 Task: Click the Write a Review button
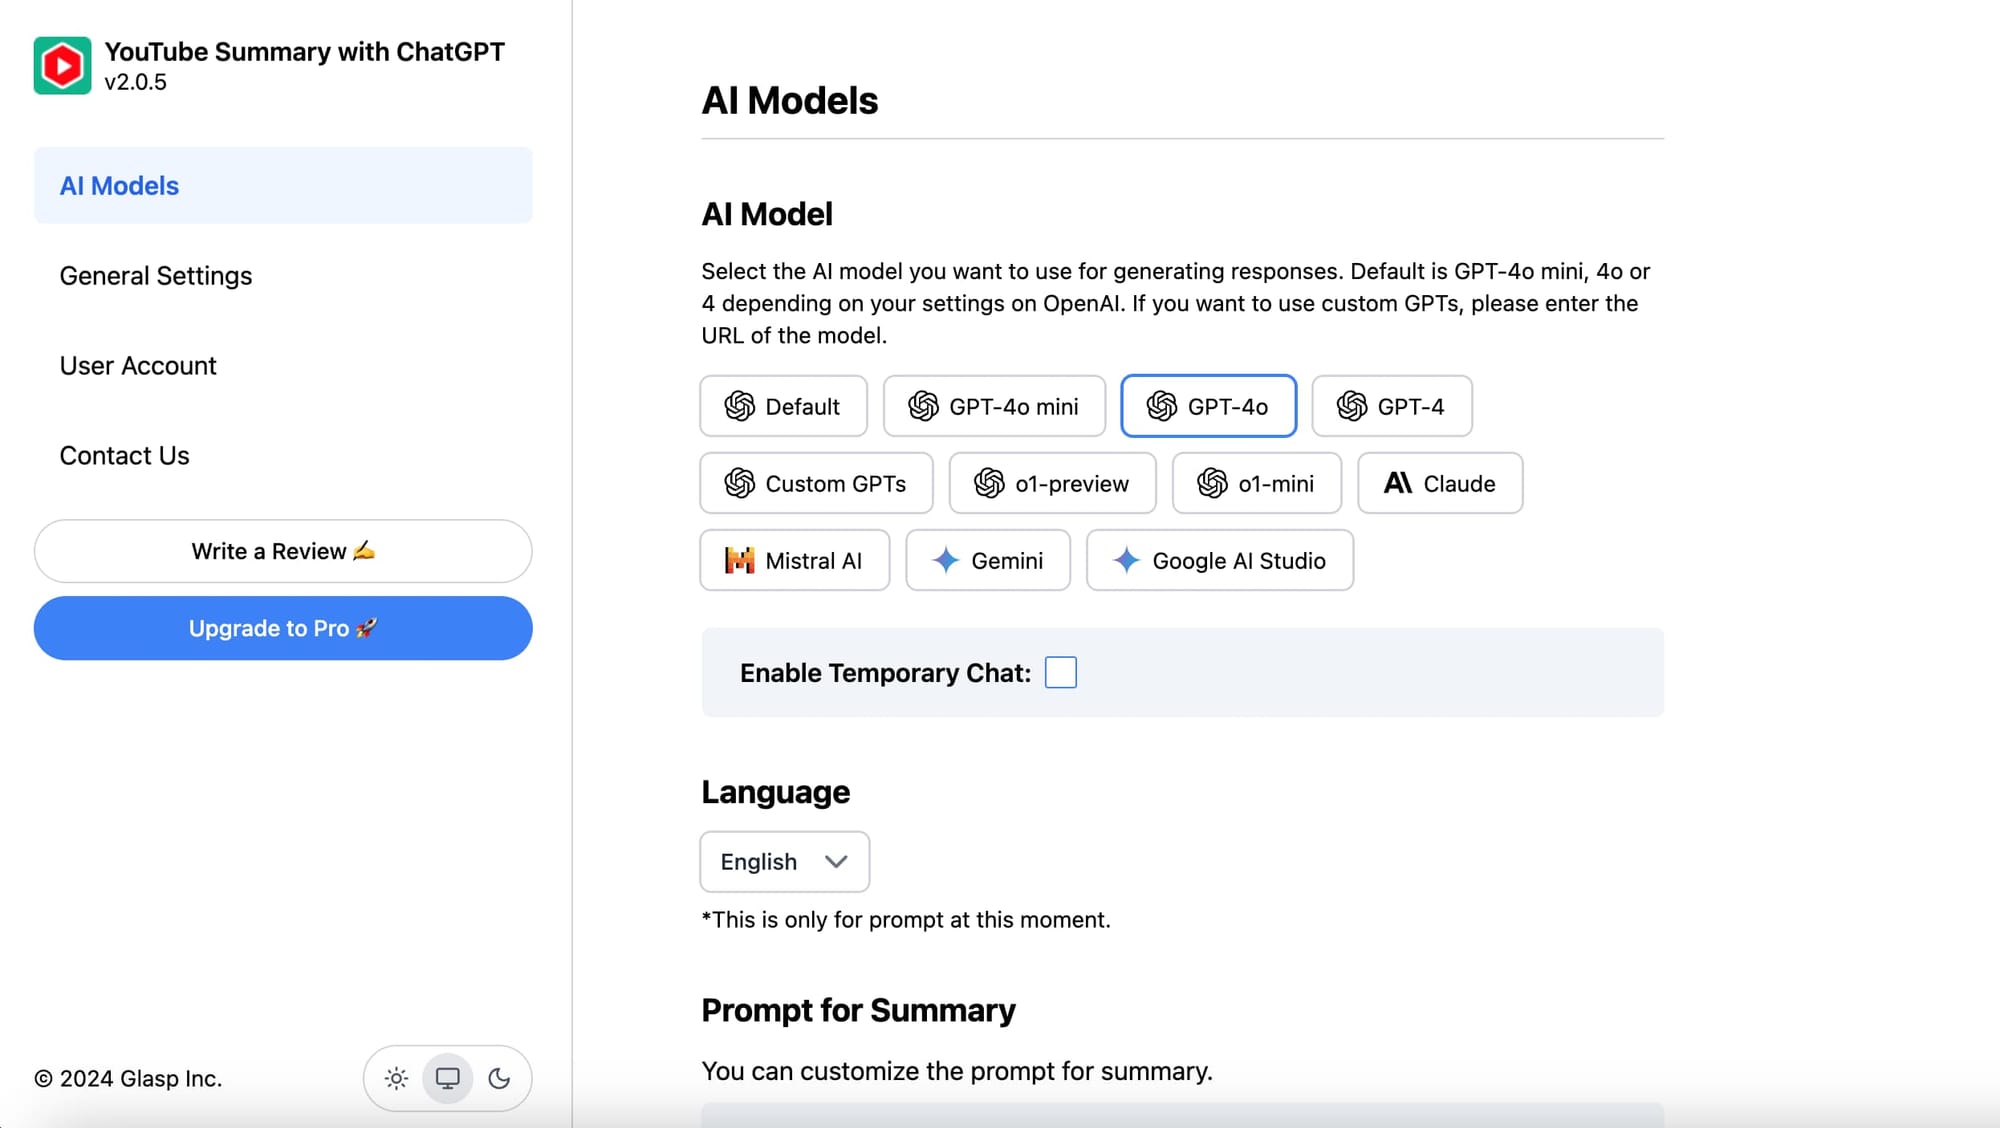point(283,552)
